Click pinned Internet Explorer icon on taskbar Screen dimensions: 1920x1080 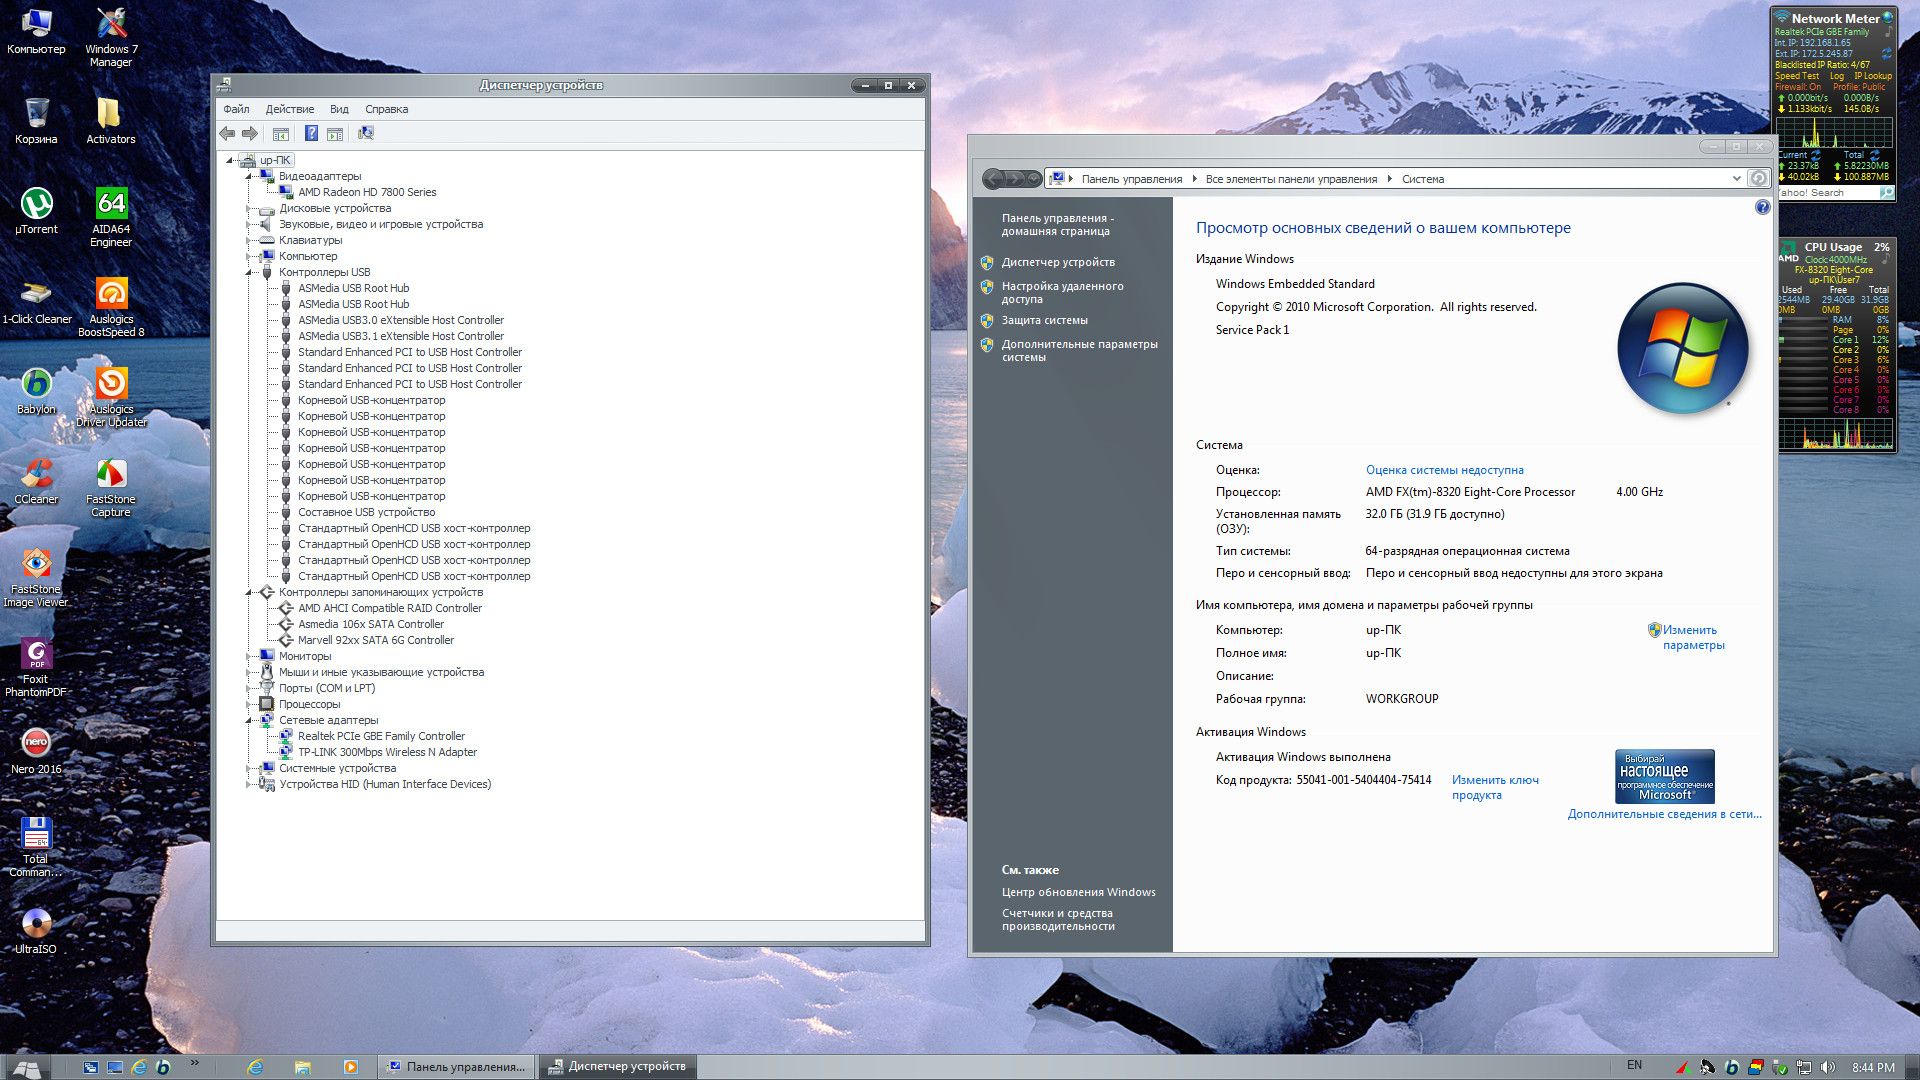255,1067
